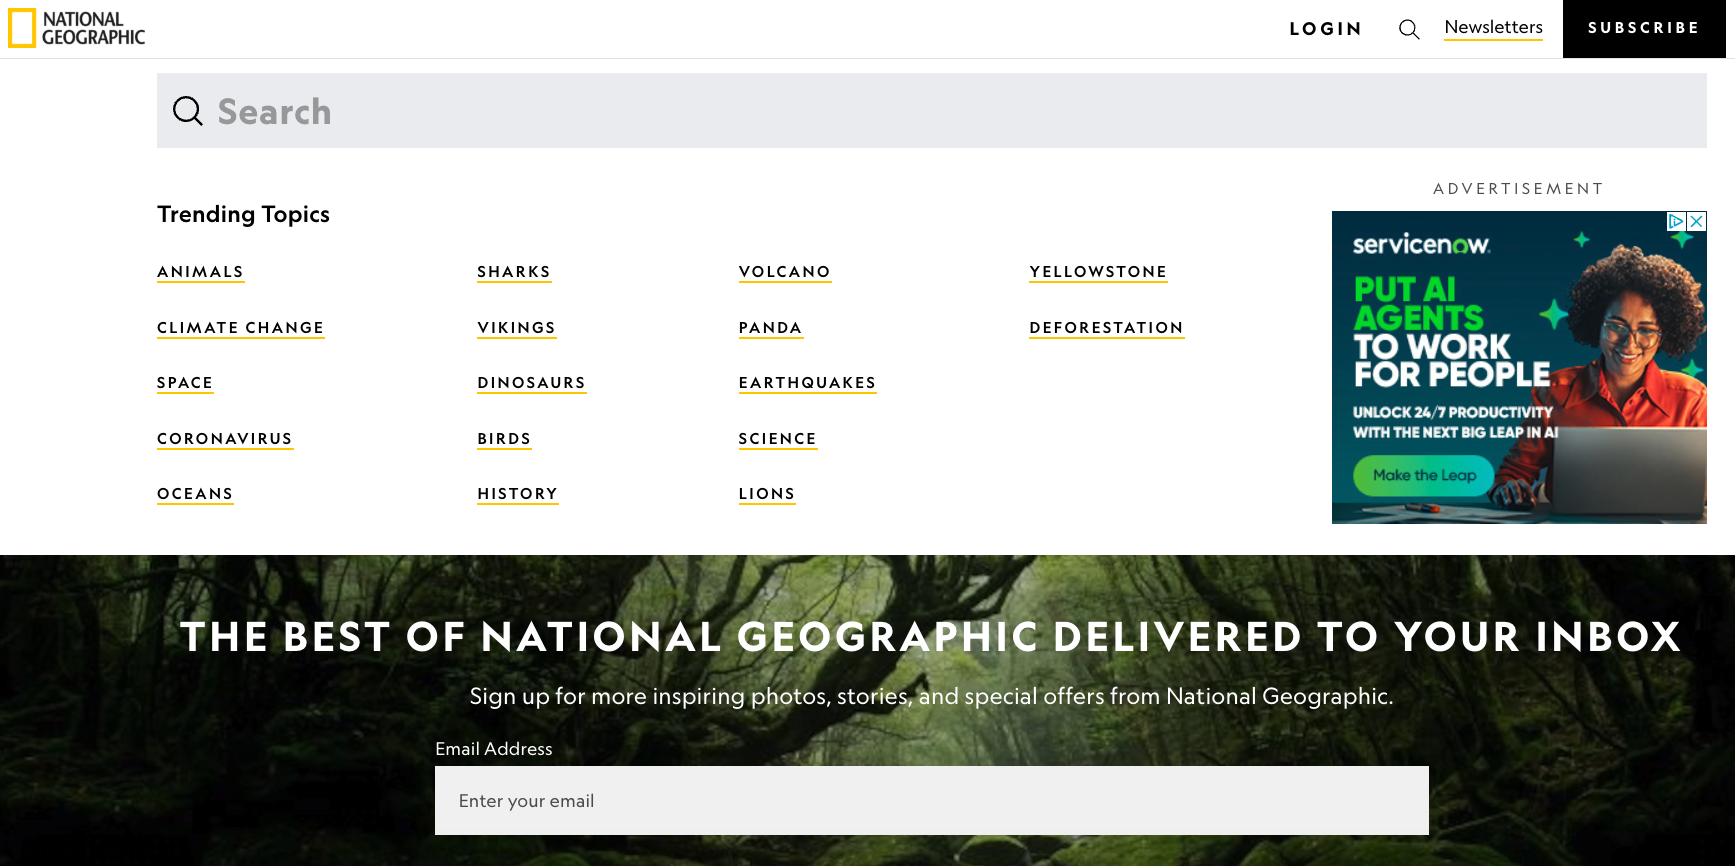Click the ADVERTISEMENT label text
This screenshot has width=1735, height=866.
(1519, 189)
